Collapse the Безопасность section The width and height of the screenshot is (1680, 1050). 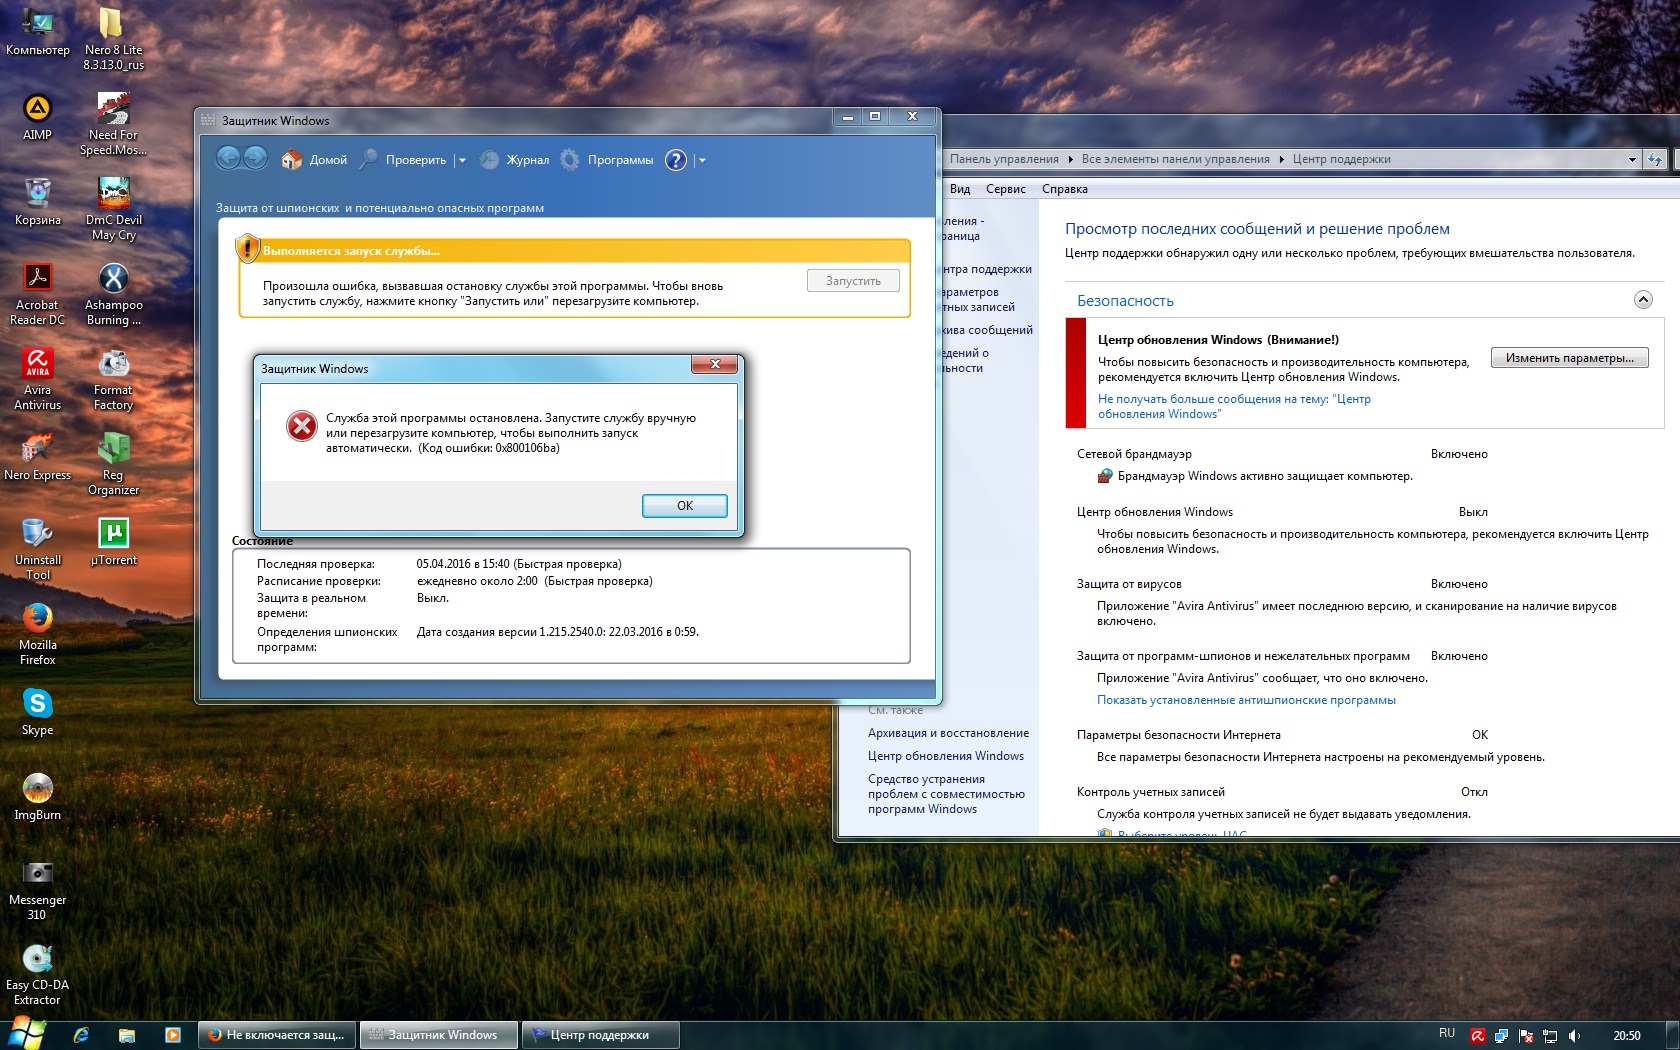coord(1643,300)
